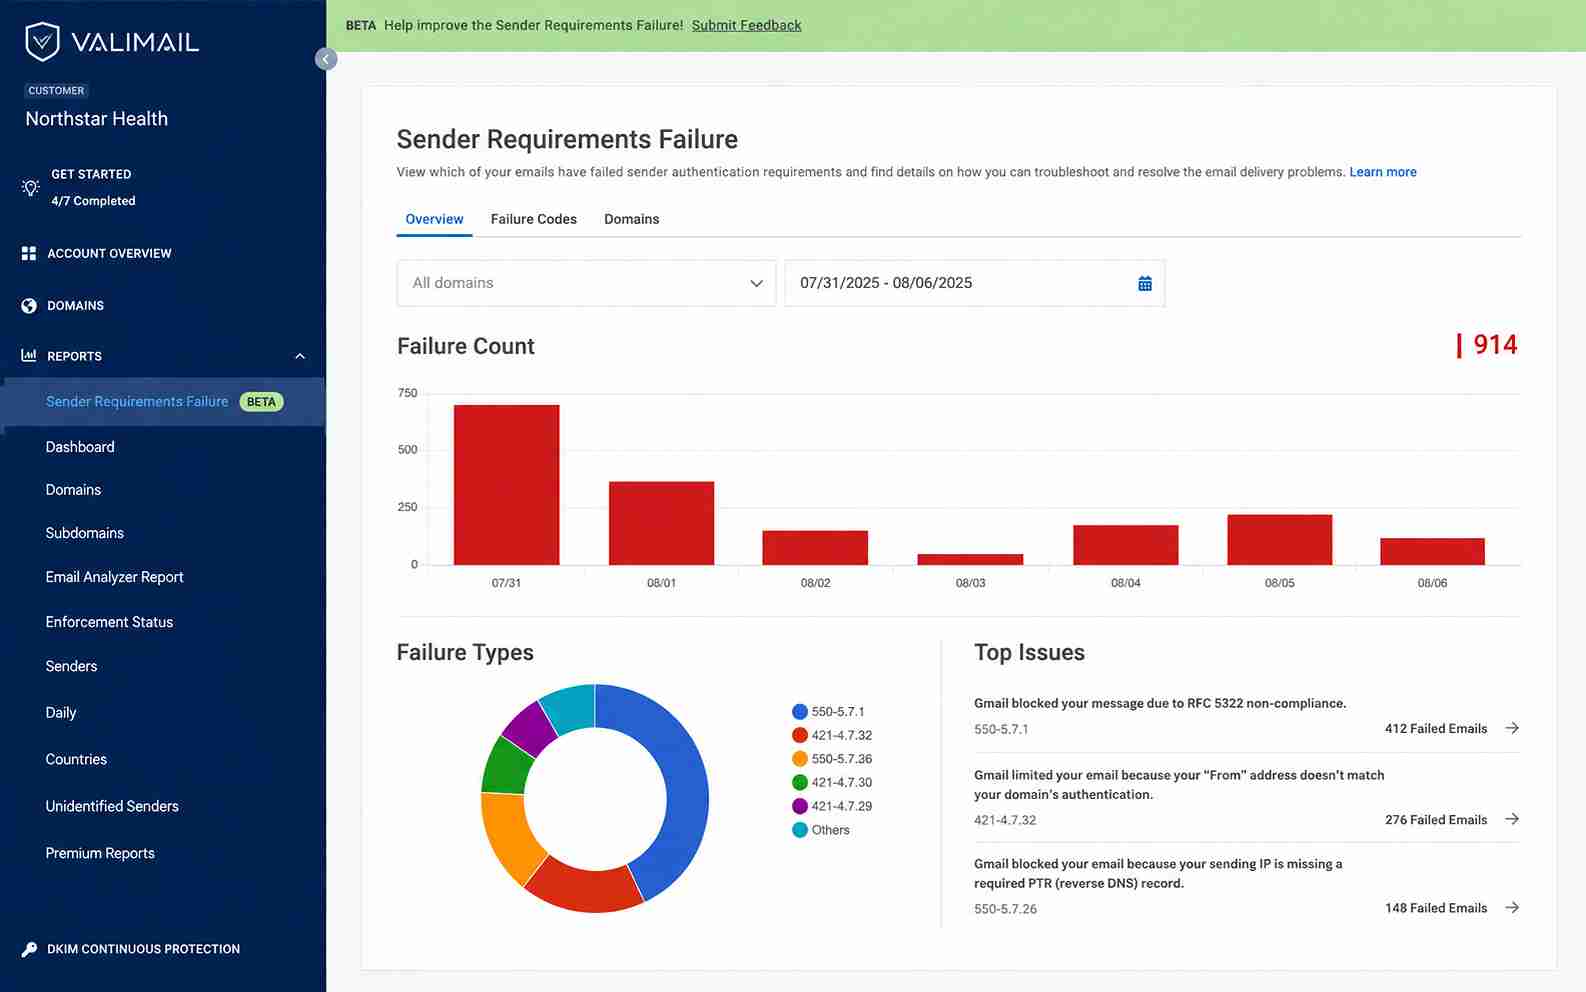Click the 421-4.7.32 red legend swatch

(800, 735)
